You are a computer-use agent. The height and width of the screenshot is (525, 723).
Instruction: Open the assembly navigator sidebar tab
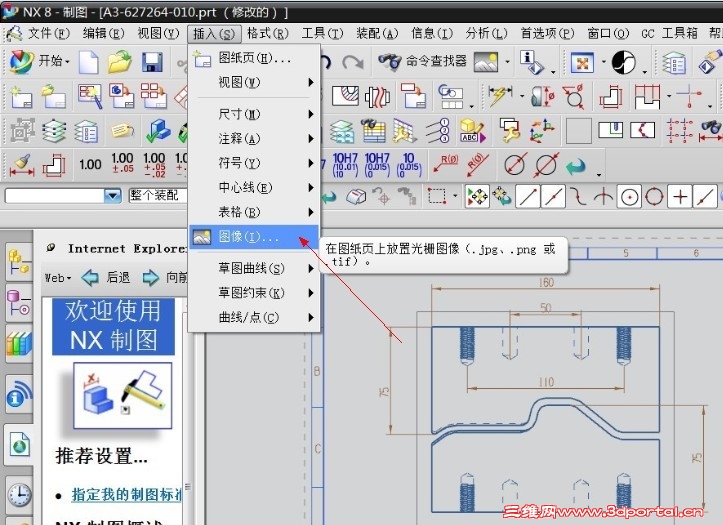[x=18, y=263]
